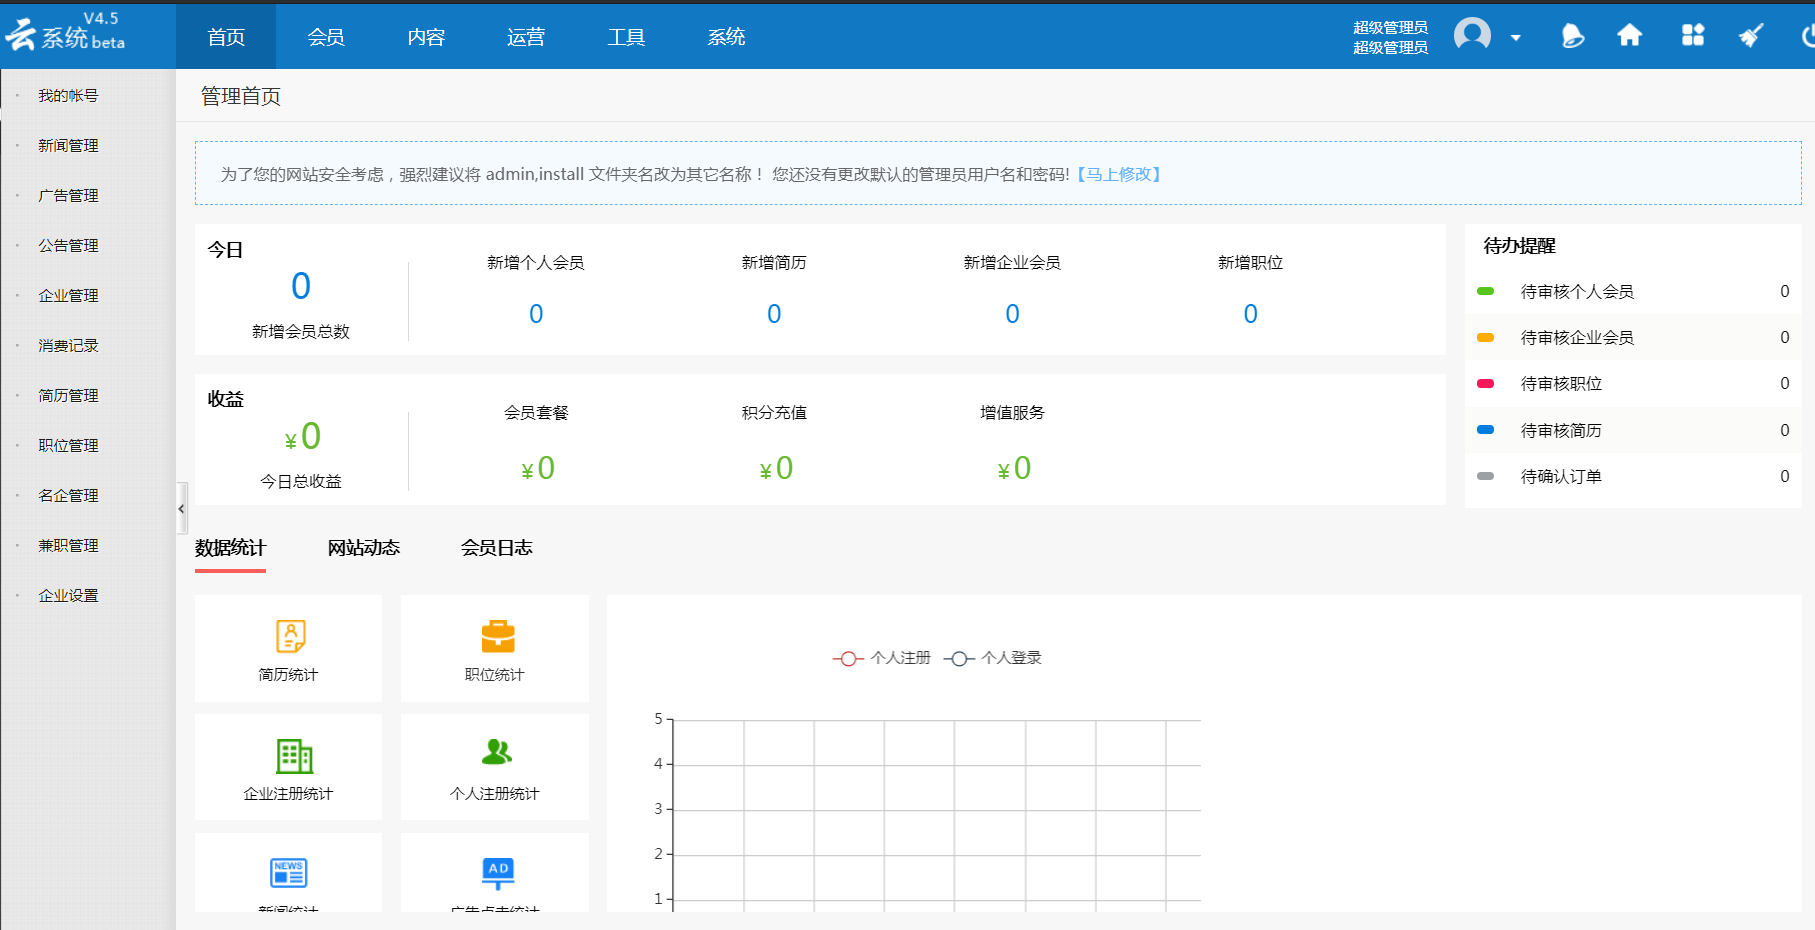Switch to the 网站动态 tab
This screenshot has width=1815, height=930.
(x=363, y=547)
